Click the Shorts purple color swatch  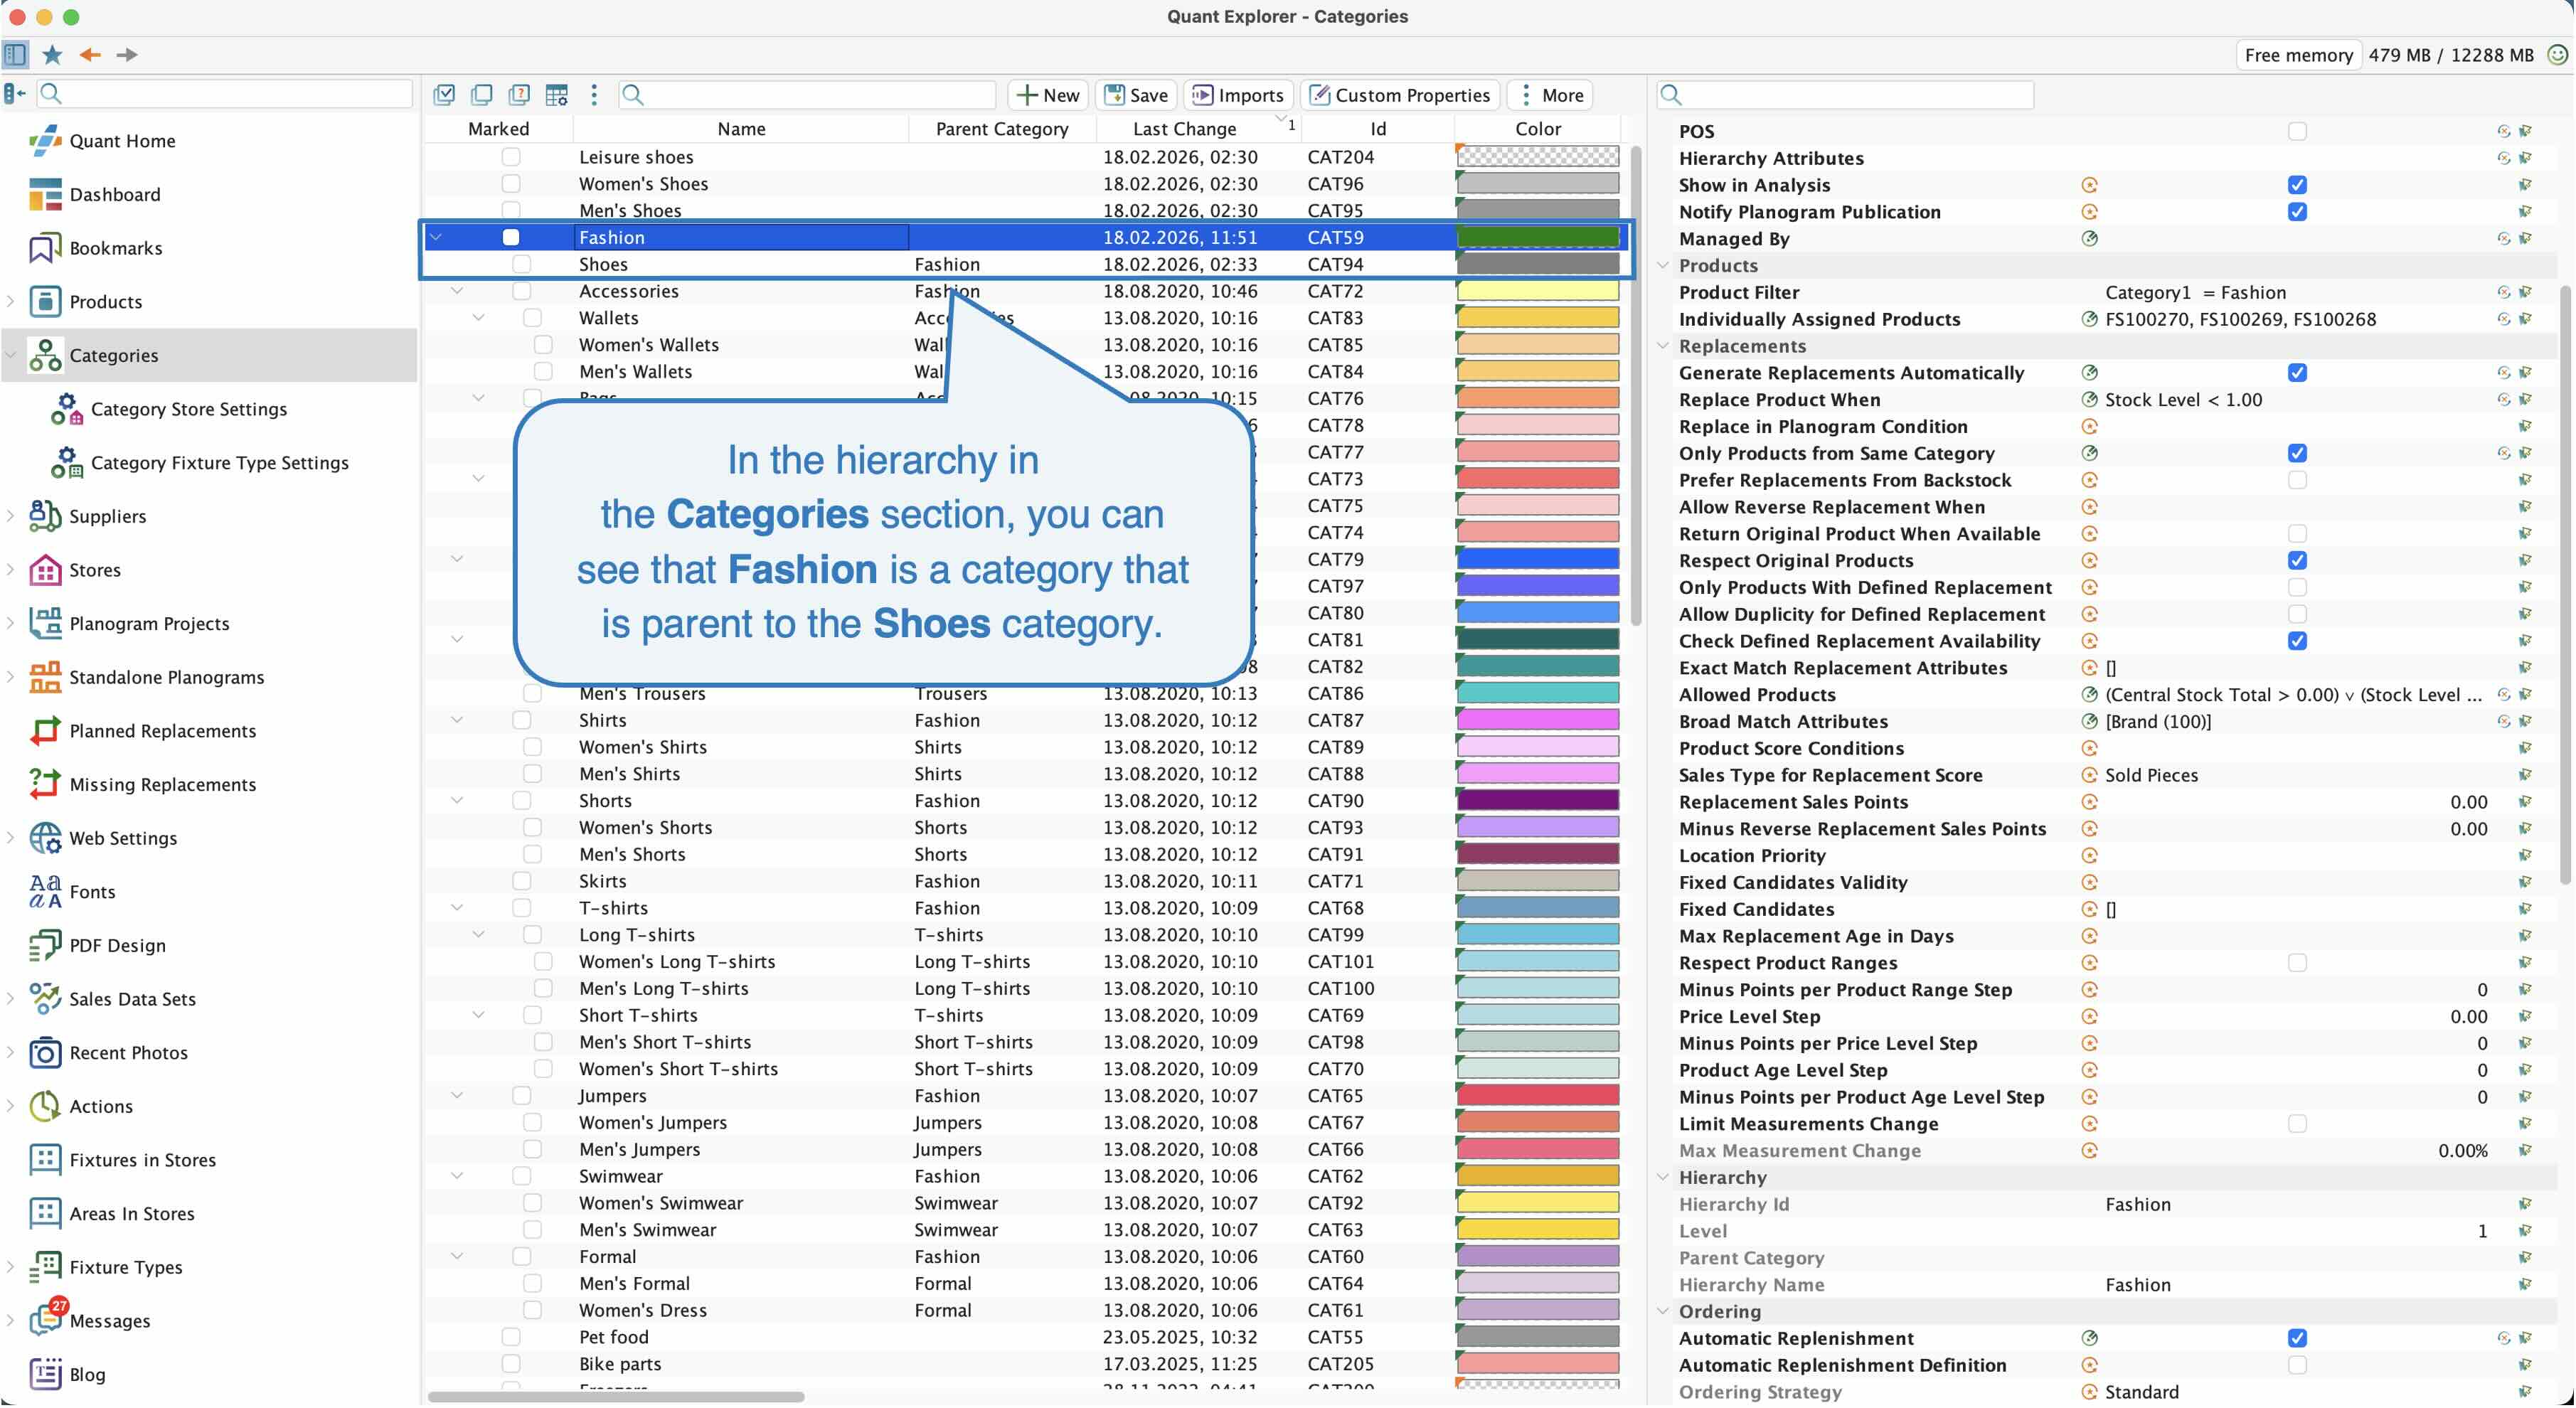pyautogui.click(x=1537, y=801)
